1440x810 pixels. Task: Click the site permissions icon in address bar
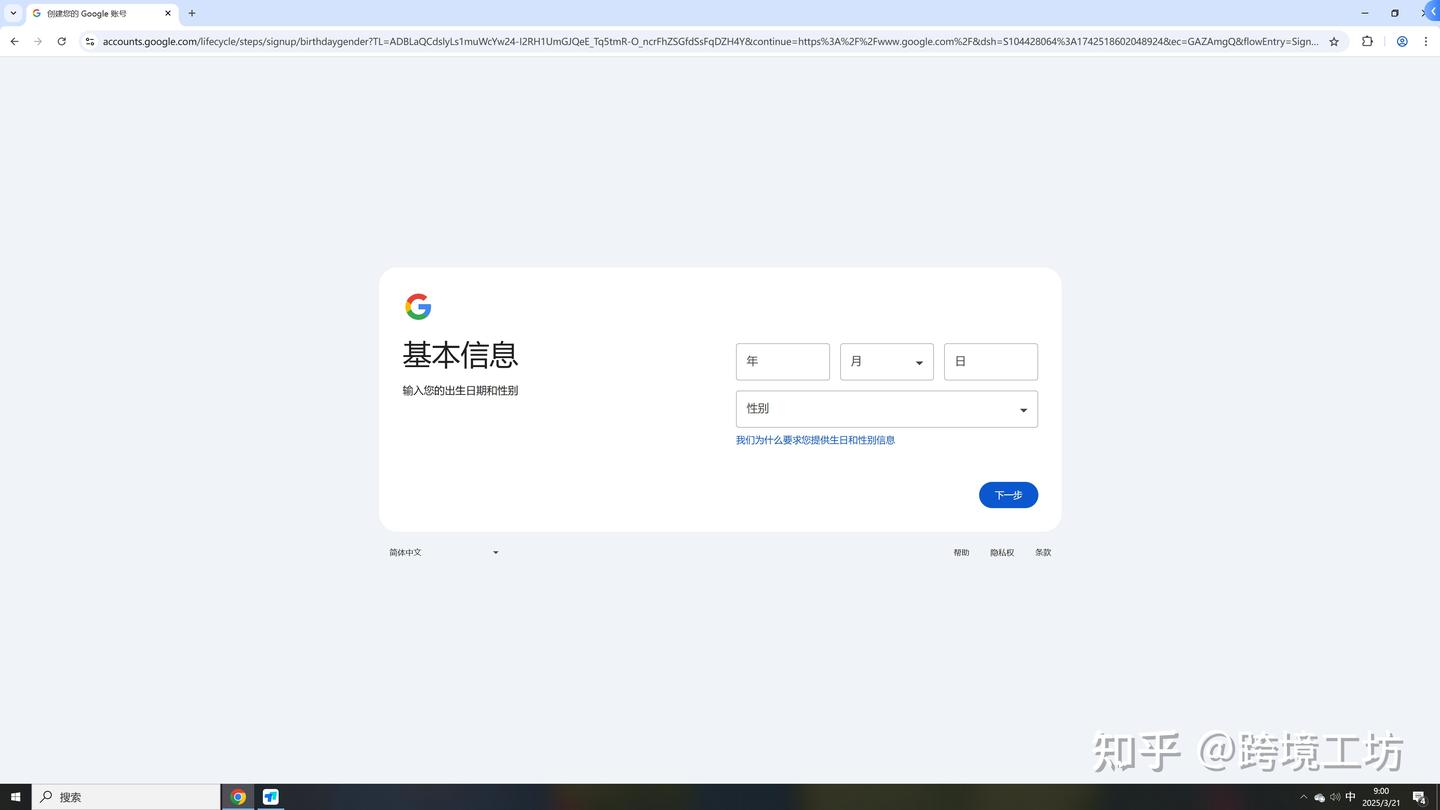pos(89,41)
